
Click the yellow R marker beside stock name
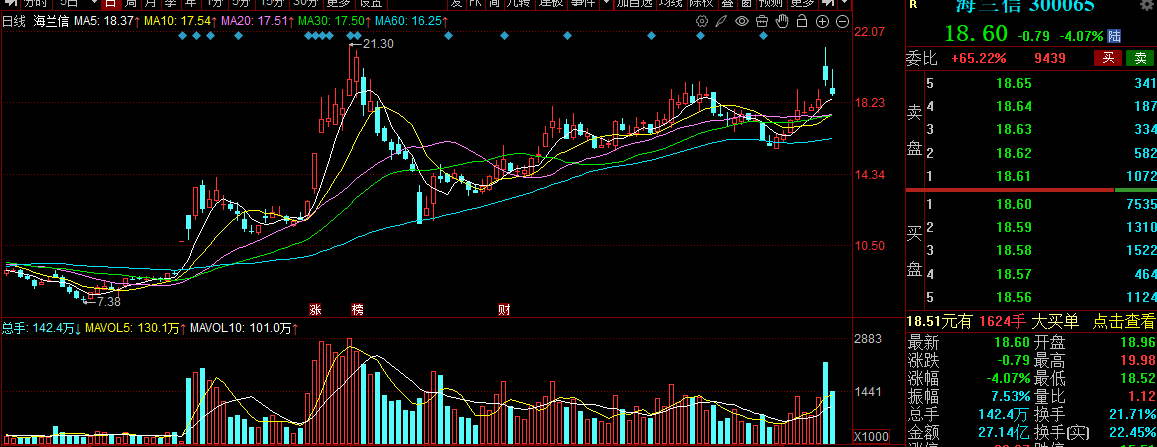pos(913,4)
